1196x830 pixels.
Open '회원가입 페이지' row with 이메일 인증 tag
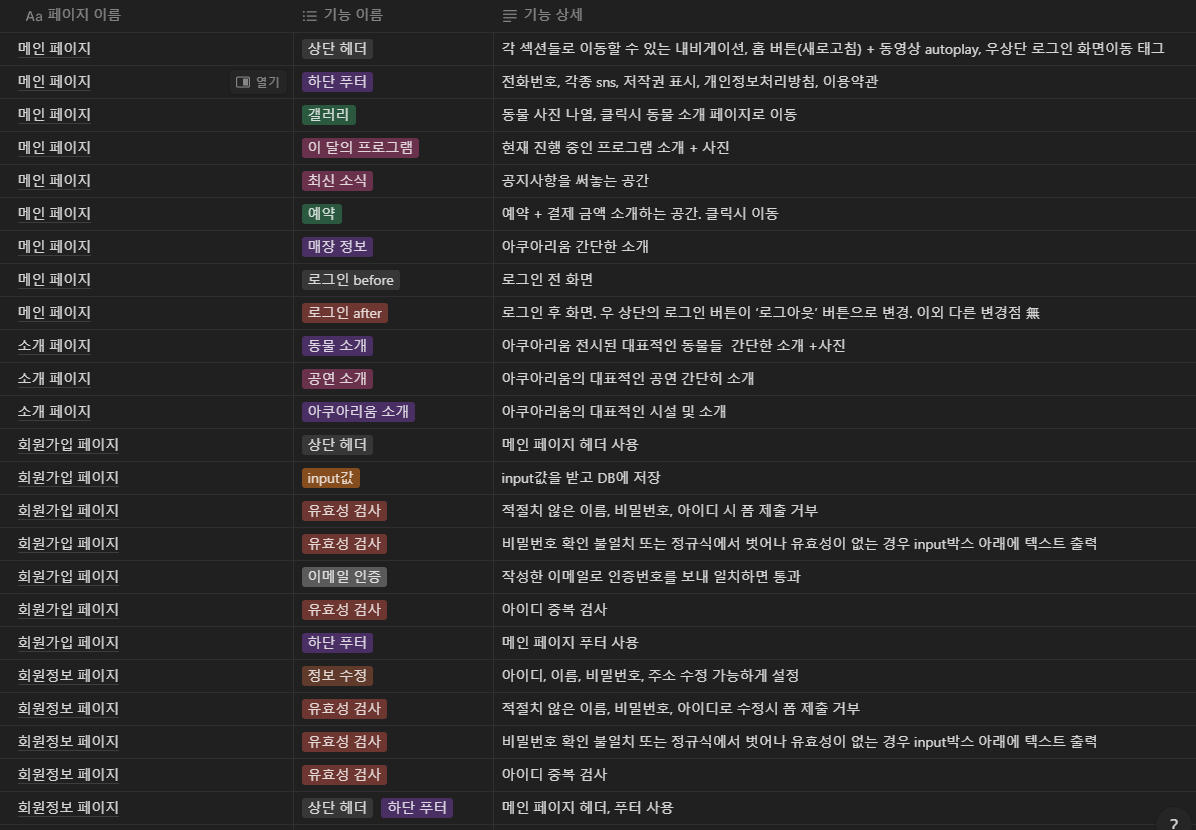click(68, 577)
